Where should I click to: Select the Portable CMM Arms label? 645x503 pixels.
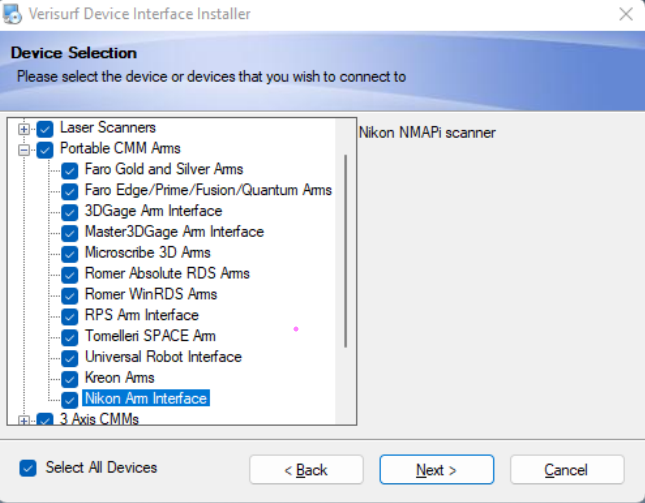pos(120,148)
